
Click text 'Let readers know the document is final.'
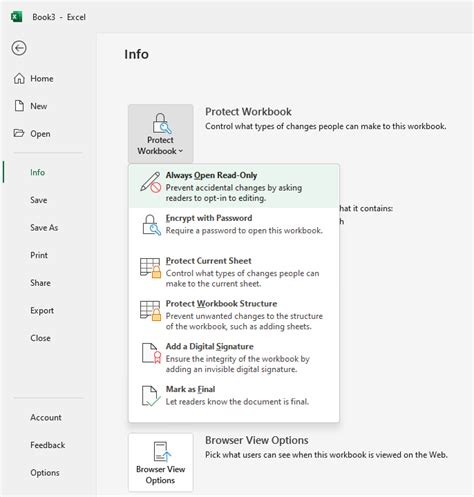(237, 402)
